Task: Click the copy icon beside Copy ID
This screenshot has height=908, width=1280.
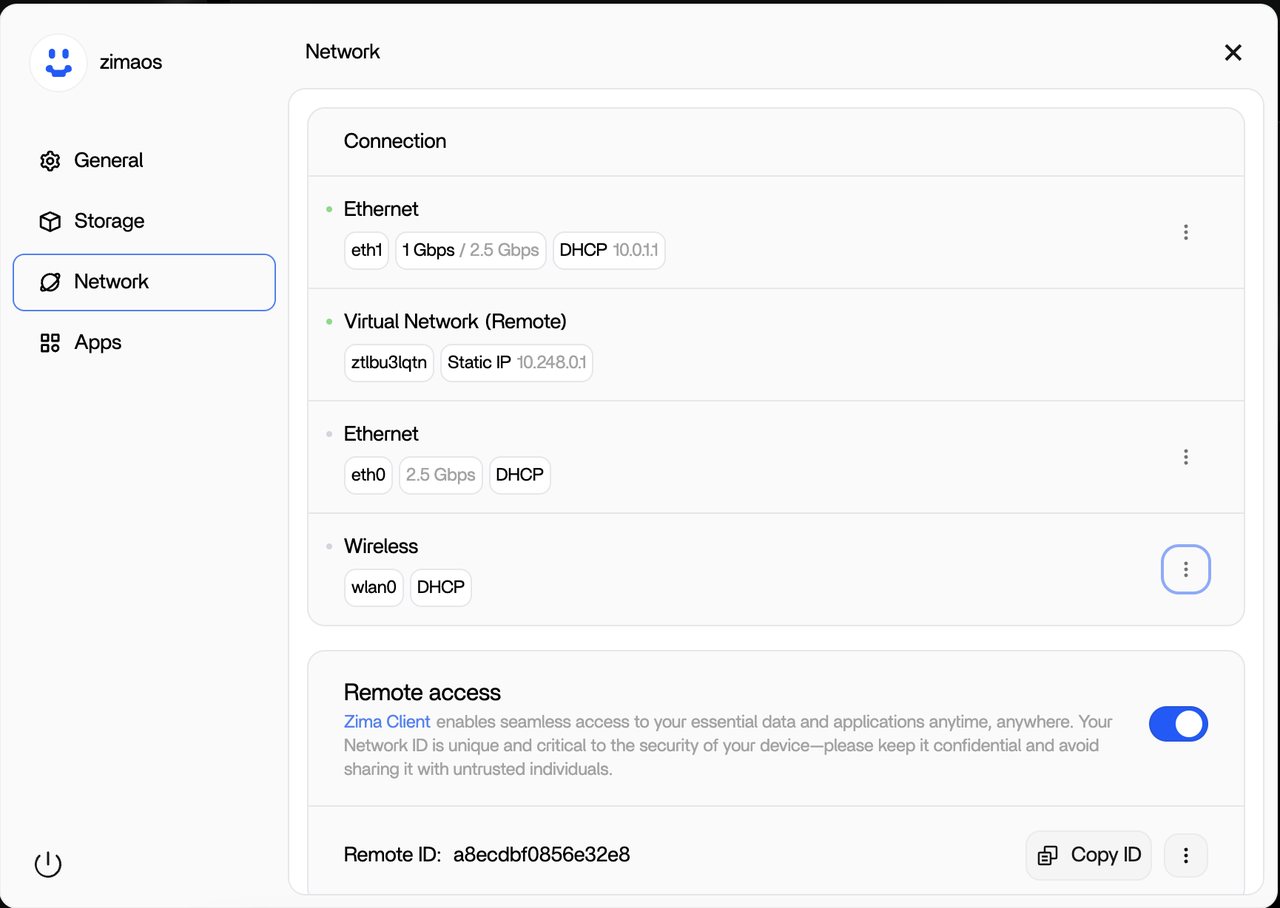Action: tap(1048, 855)
